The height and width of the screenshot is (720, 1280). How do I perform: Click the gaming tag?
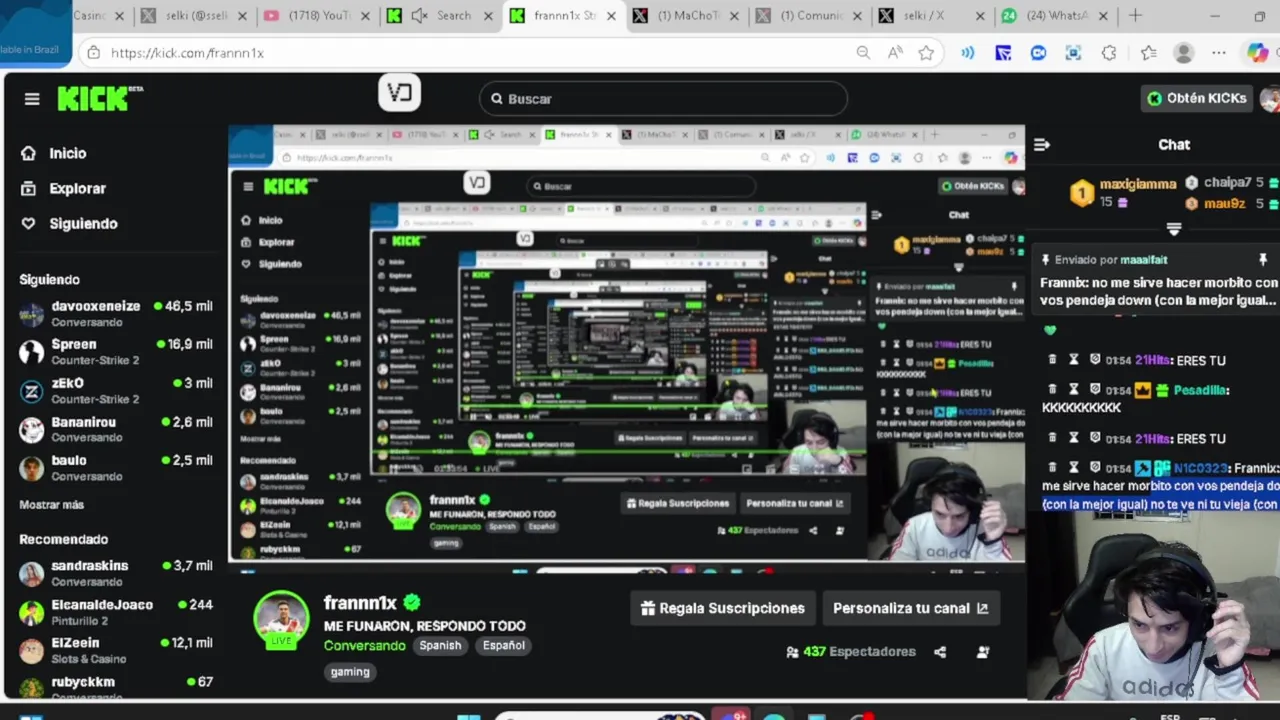pyautogui.click(x=350, y=672)
